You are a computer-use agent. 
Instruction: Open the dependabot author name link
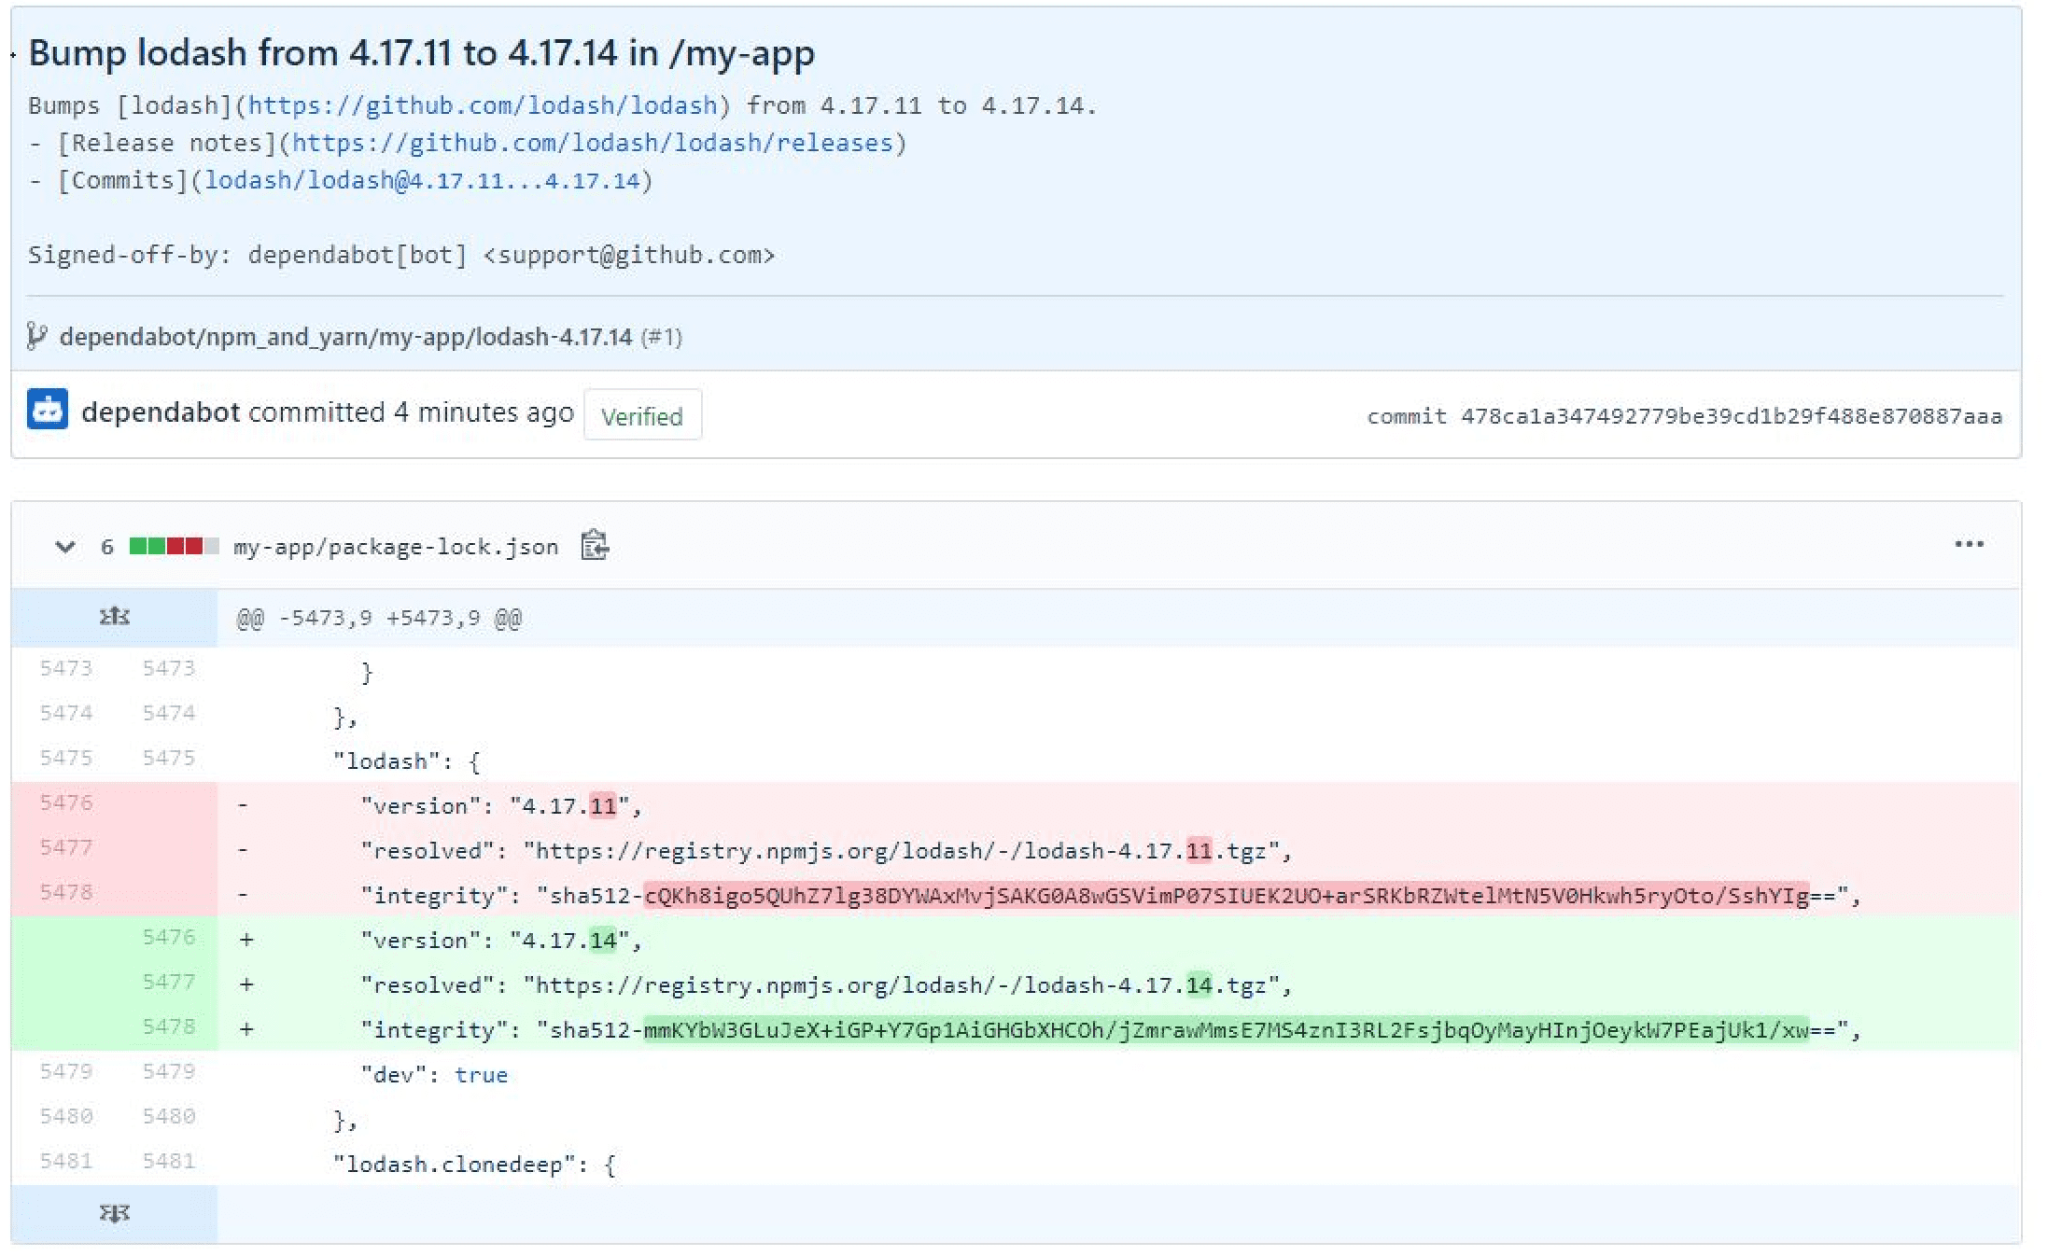160,412
